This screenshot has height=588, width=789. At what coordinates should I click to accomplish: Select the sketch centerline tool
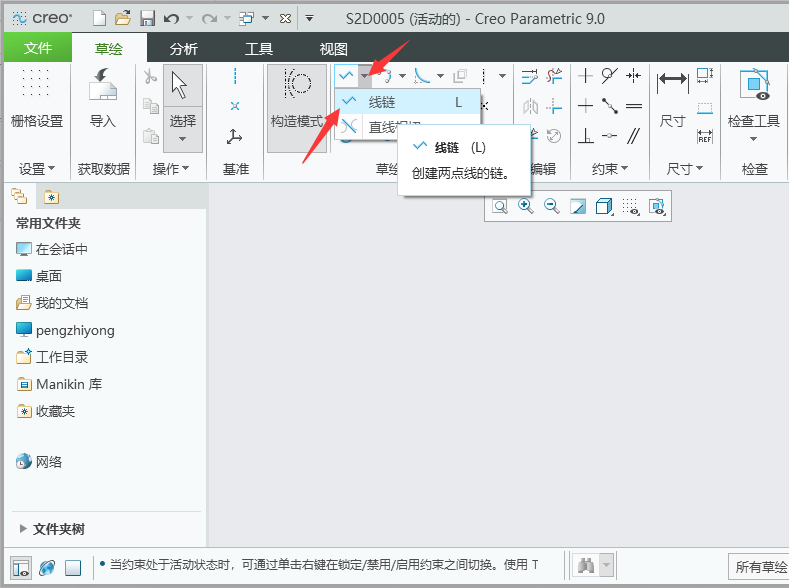[x=484, y=76]
